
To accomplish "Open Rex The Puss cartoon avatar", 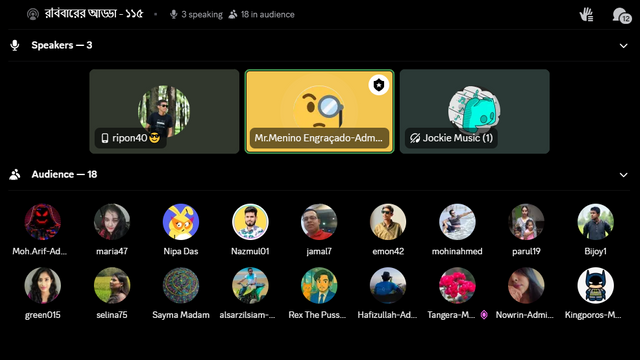I will pyautogui.click(x=319, y=286).
